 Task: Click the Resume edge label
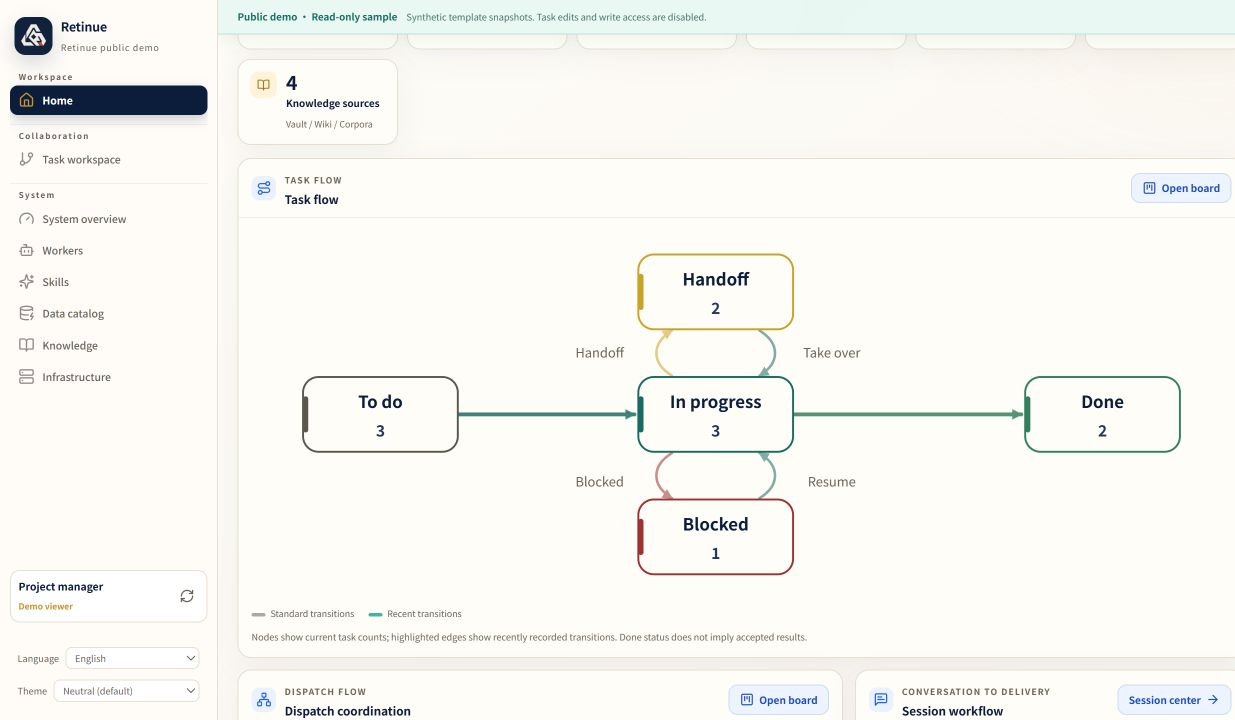tap(832, 482)
